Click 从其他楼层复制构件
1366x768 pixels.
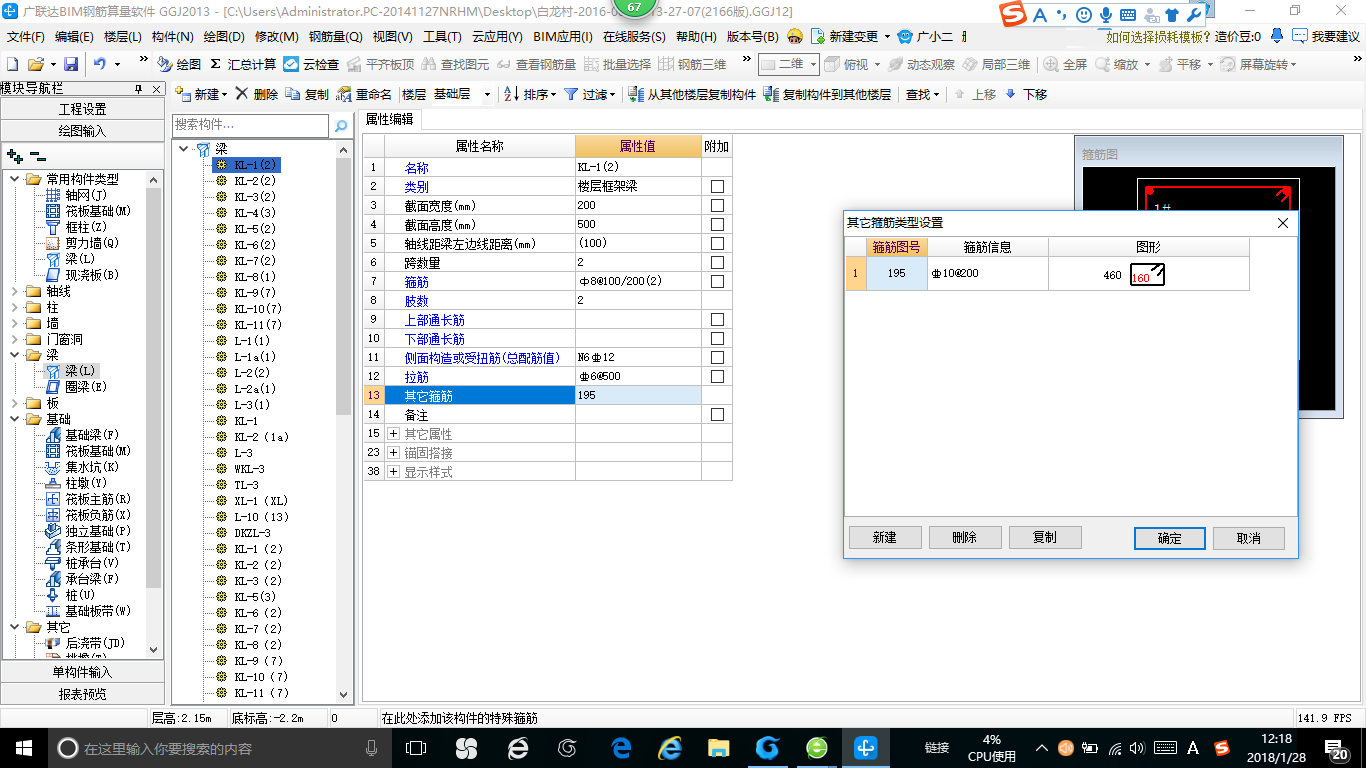coord(692,94)
